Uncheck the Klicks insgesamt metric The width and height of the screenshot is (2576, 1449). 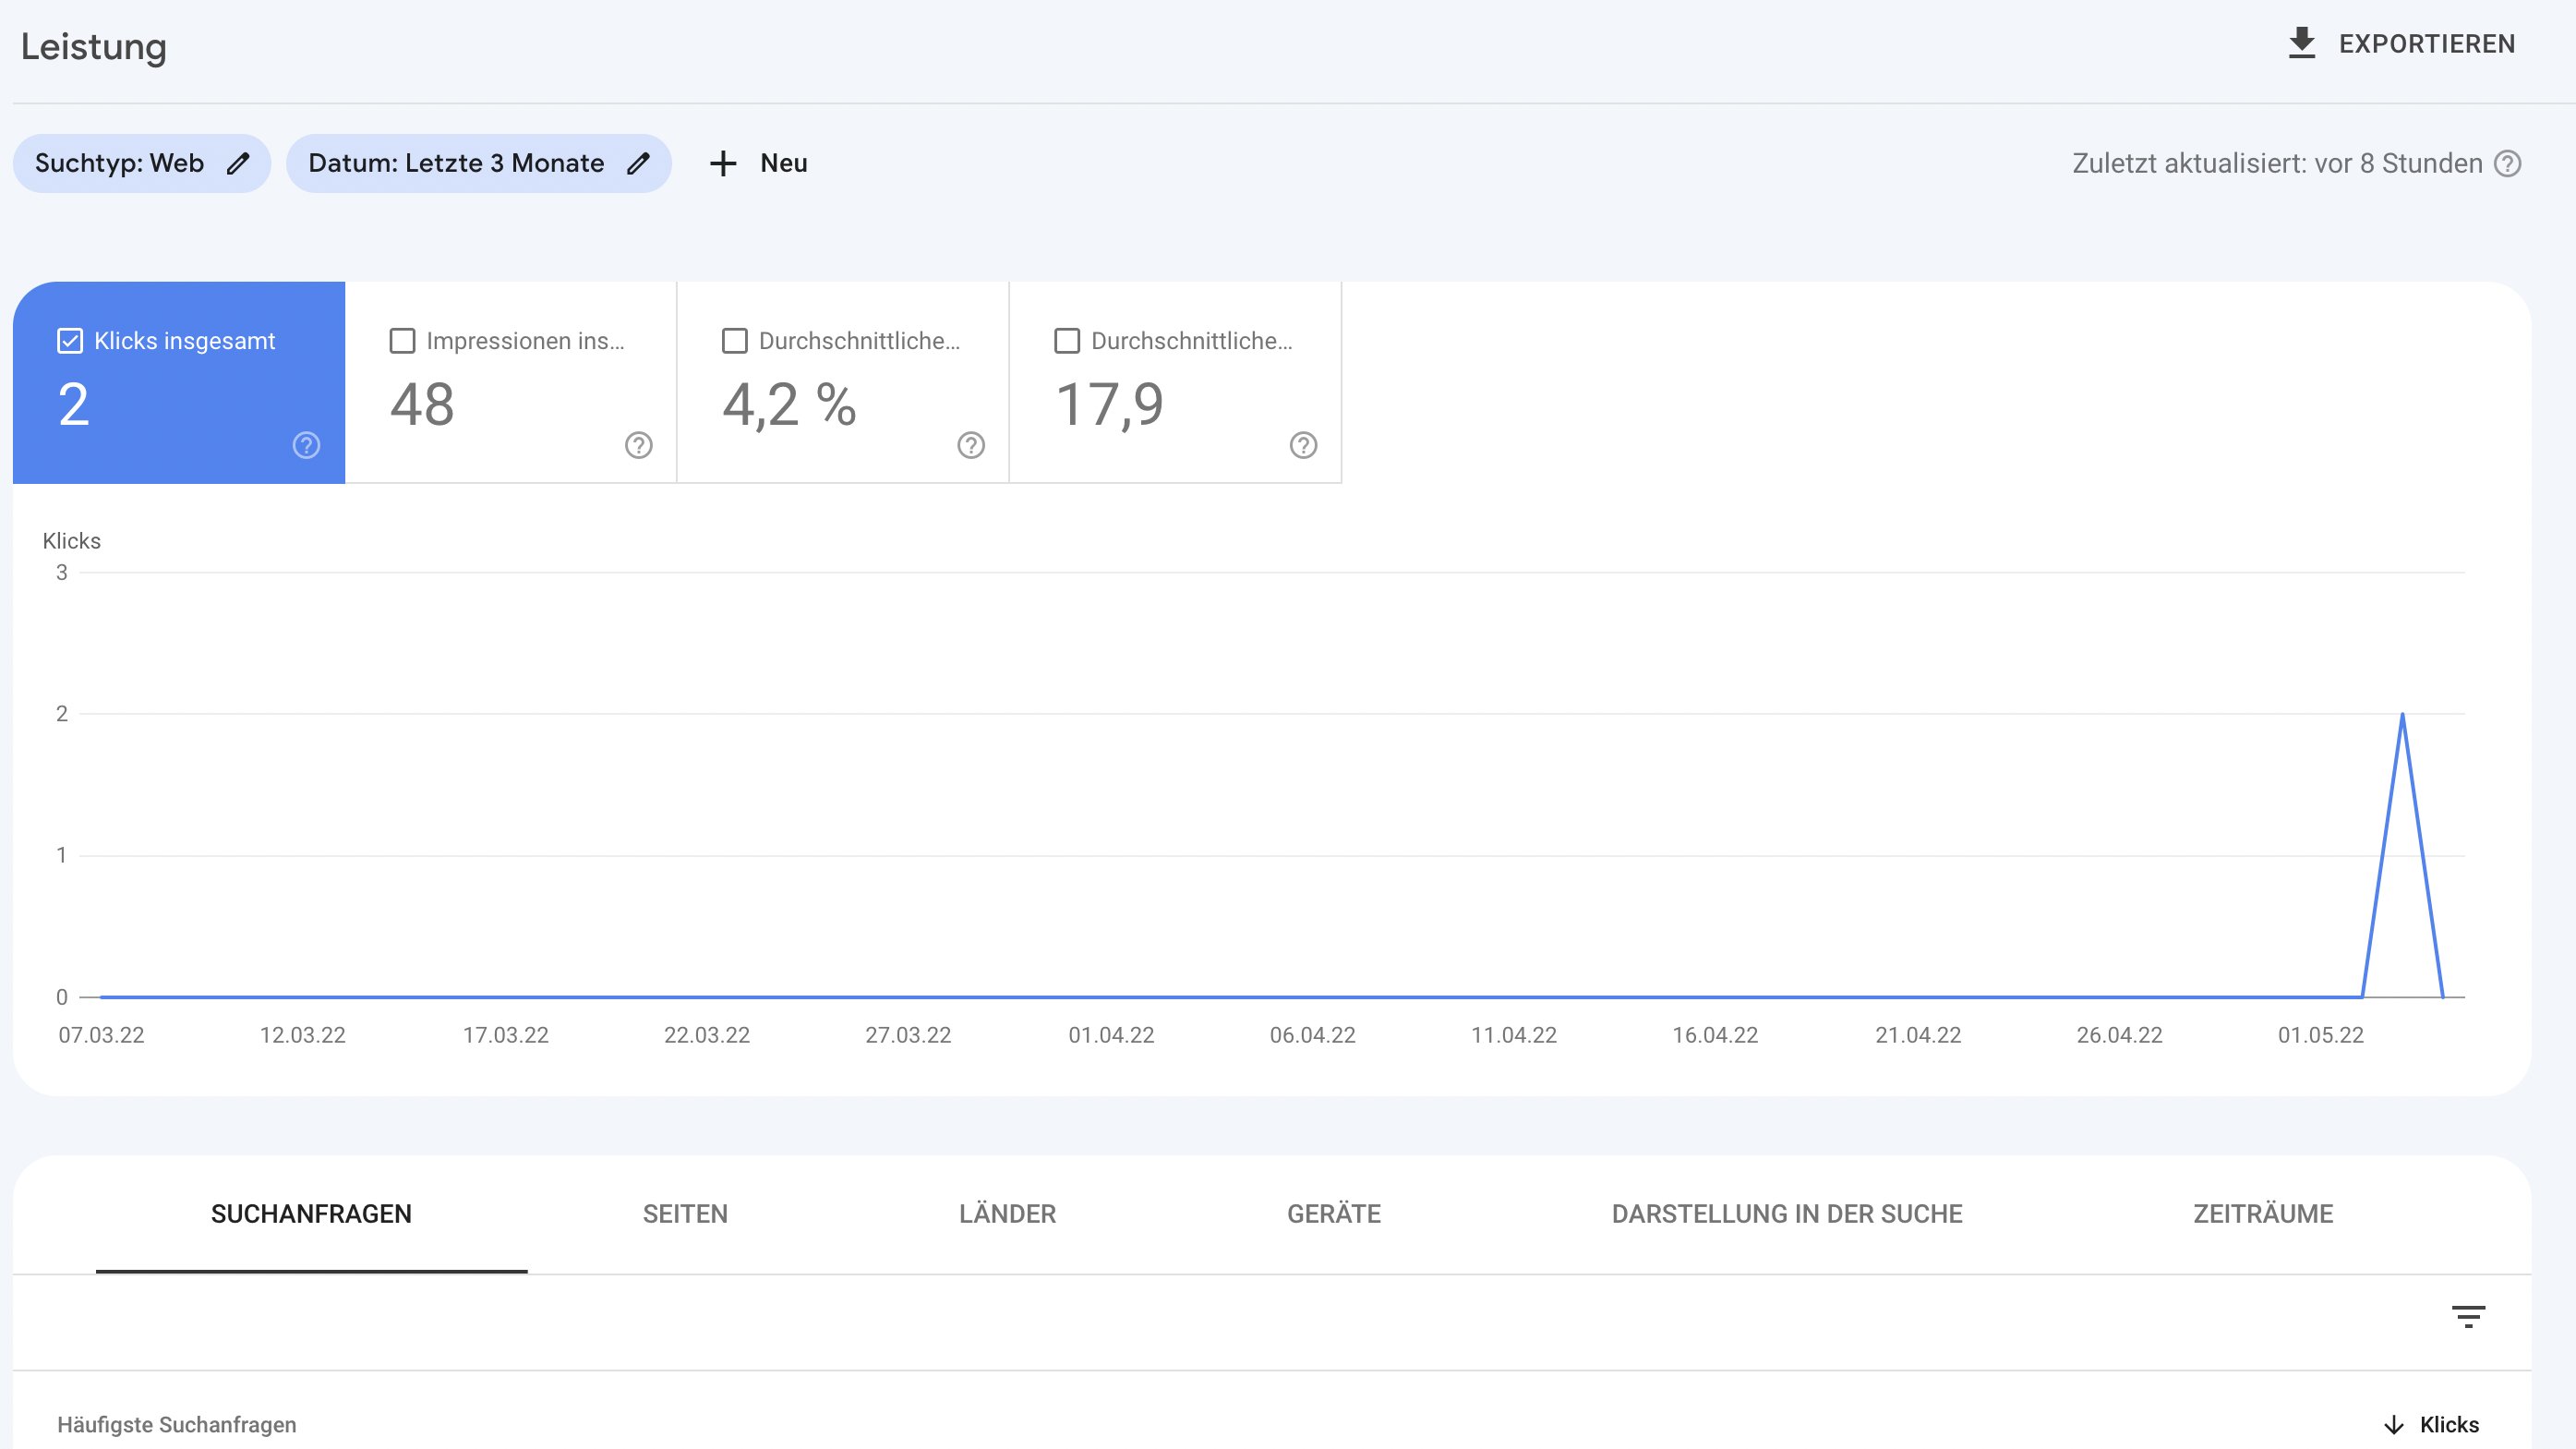tap(69, 340)
